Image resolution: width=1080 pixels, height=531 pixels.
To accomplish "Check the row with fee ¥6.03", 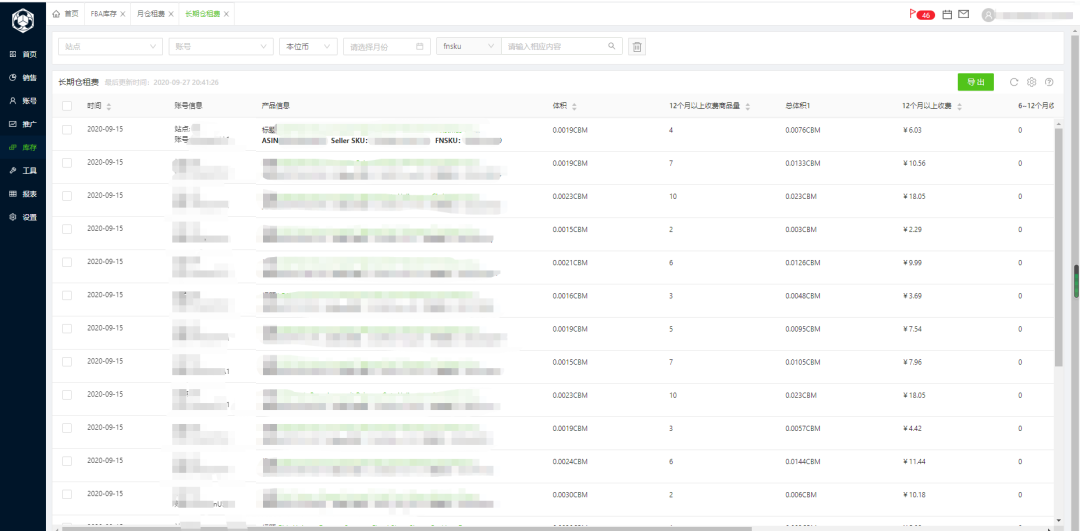I will [67, 129].
